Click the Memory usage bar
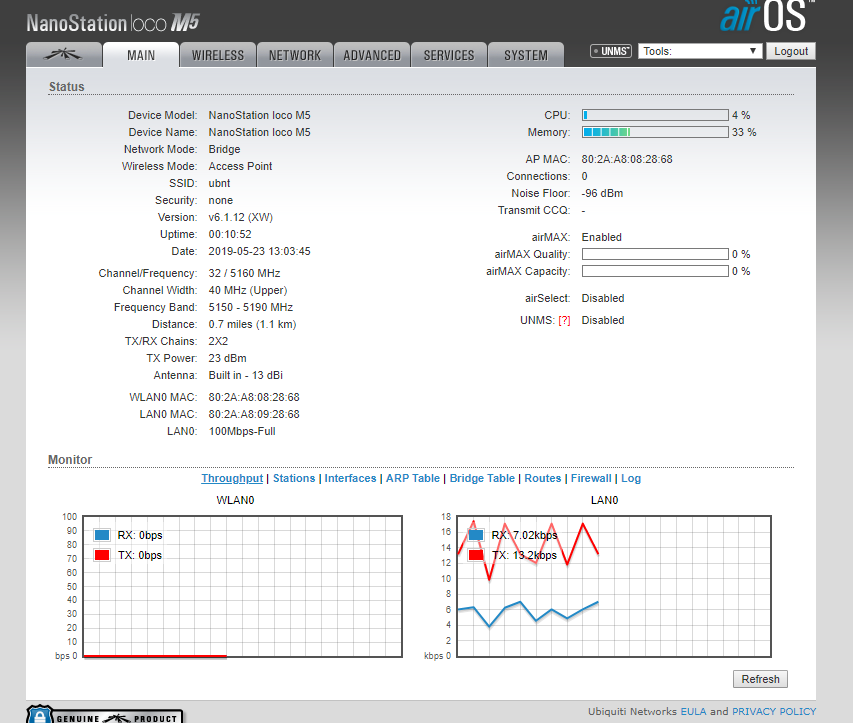 pos(655,132)
